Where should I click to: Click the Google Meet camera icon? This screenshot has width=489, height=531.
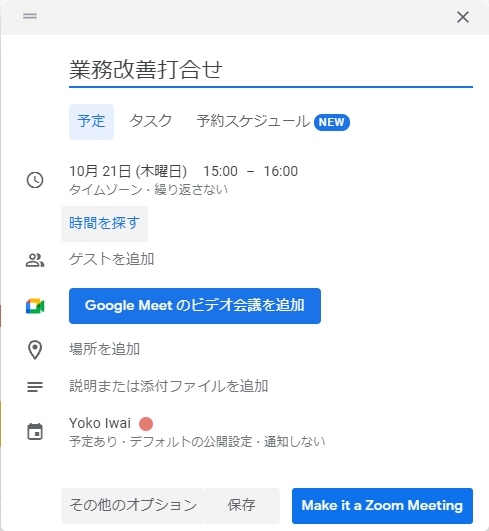pos(35,306)
